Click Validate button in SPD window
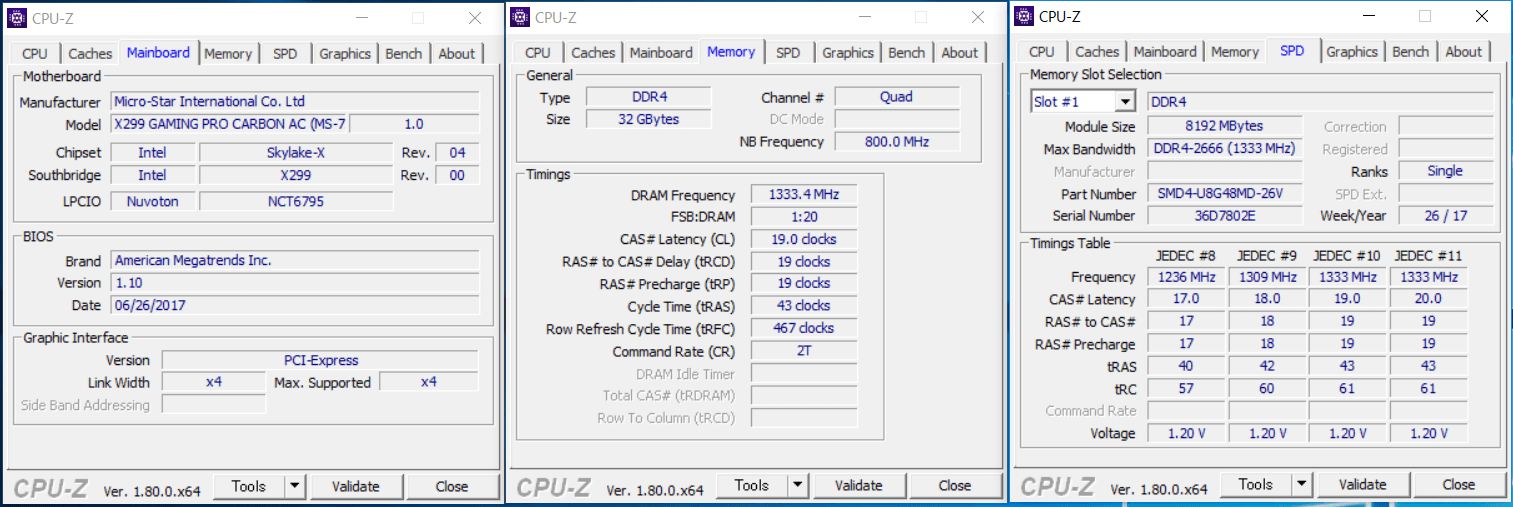The width and height of the screenshot is (1513, 507). [x=1363, y=484]
